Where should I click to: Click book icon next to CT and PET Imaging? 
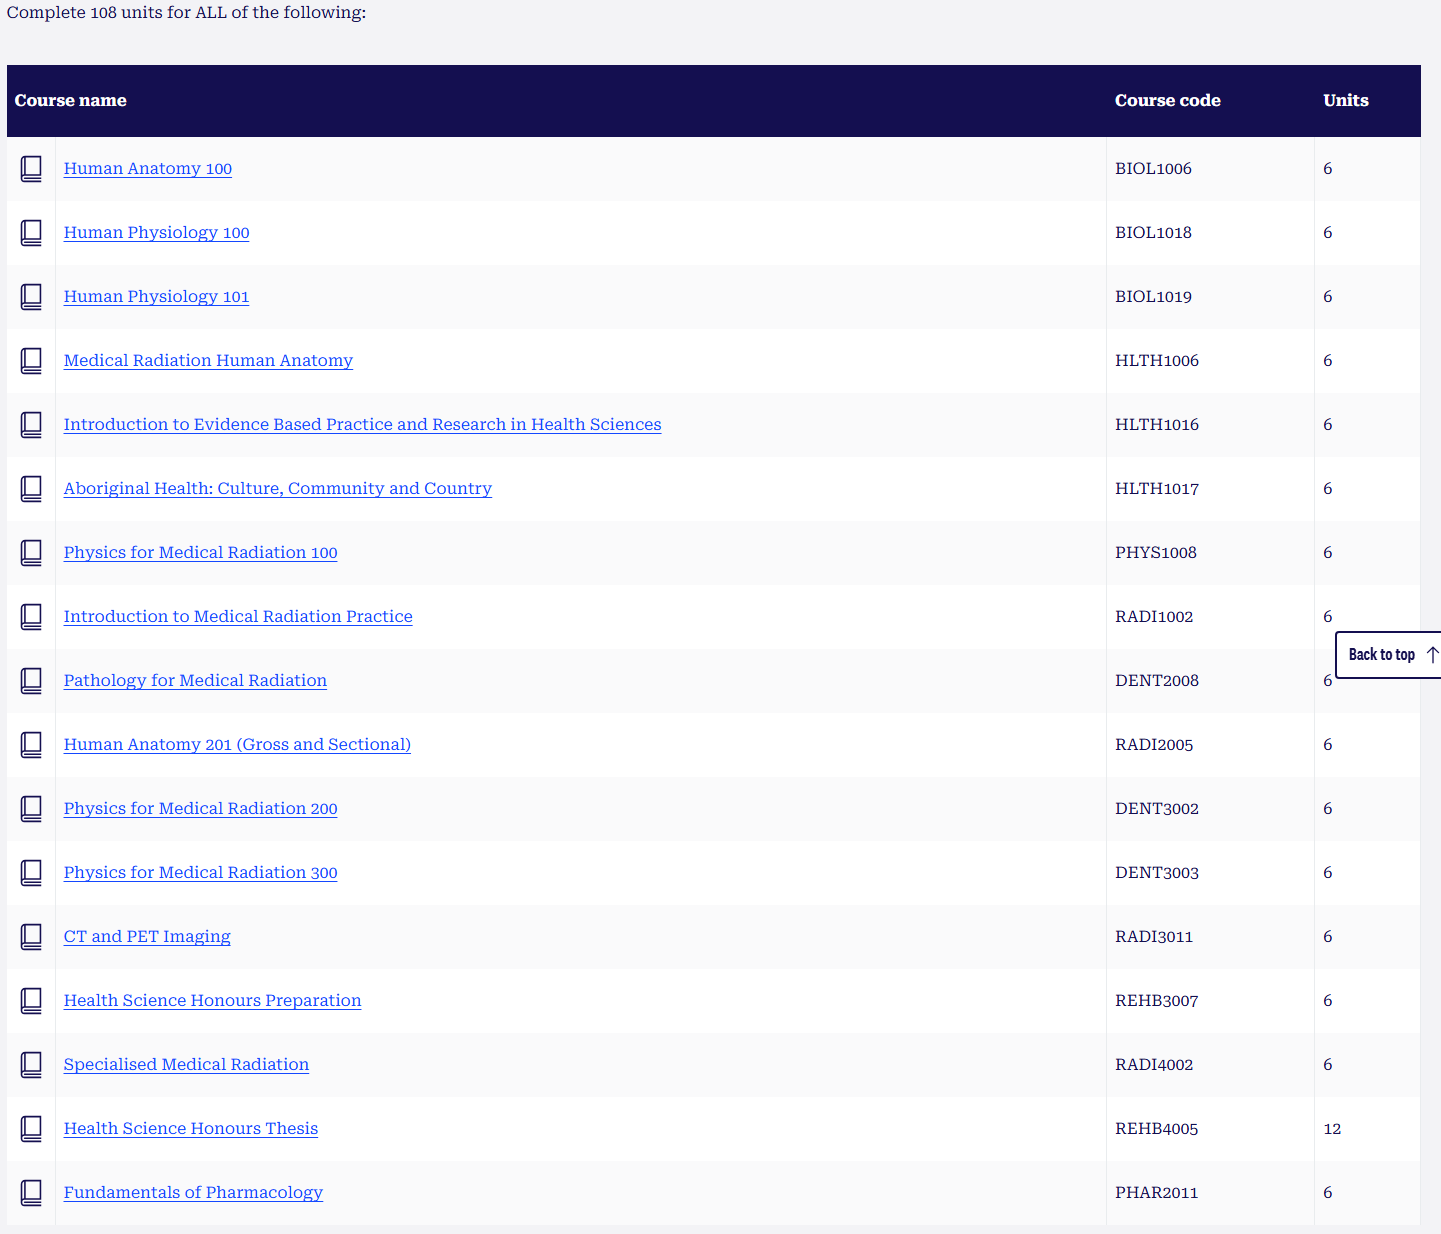(x=31, y=937)
